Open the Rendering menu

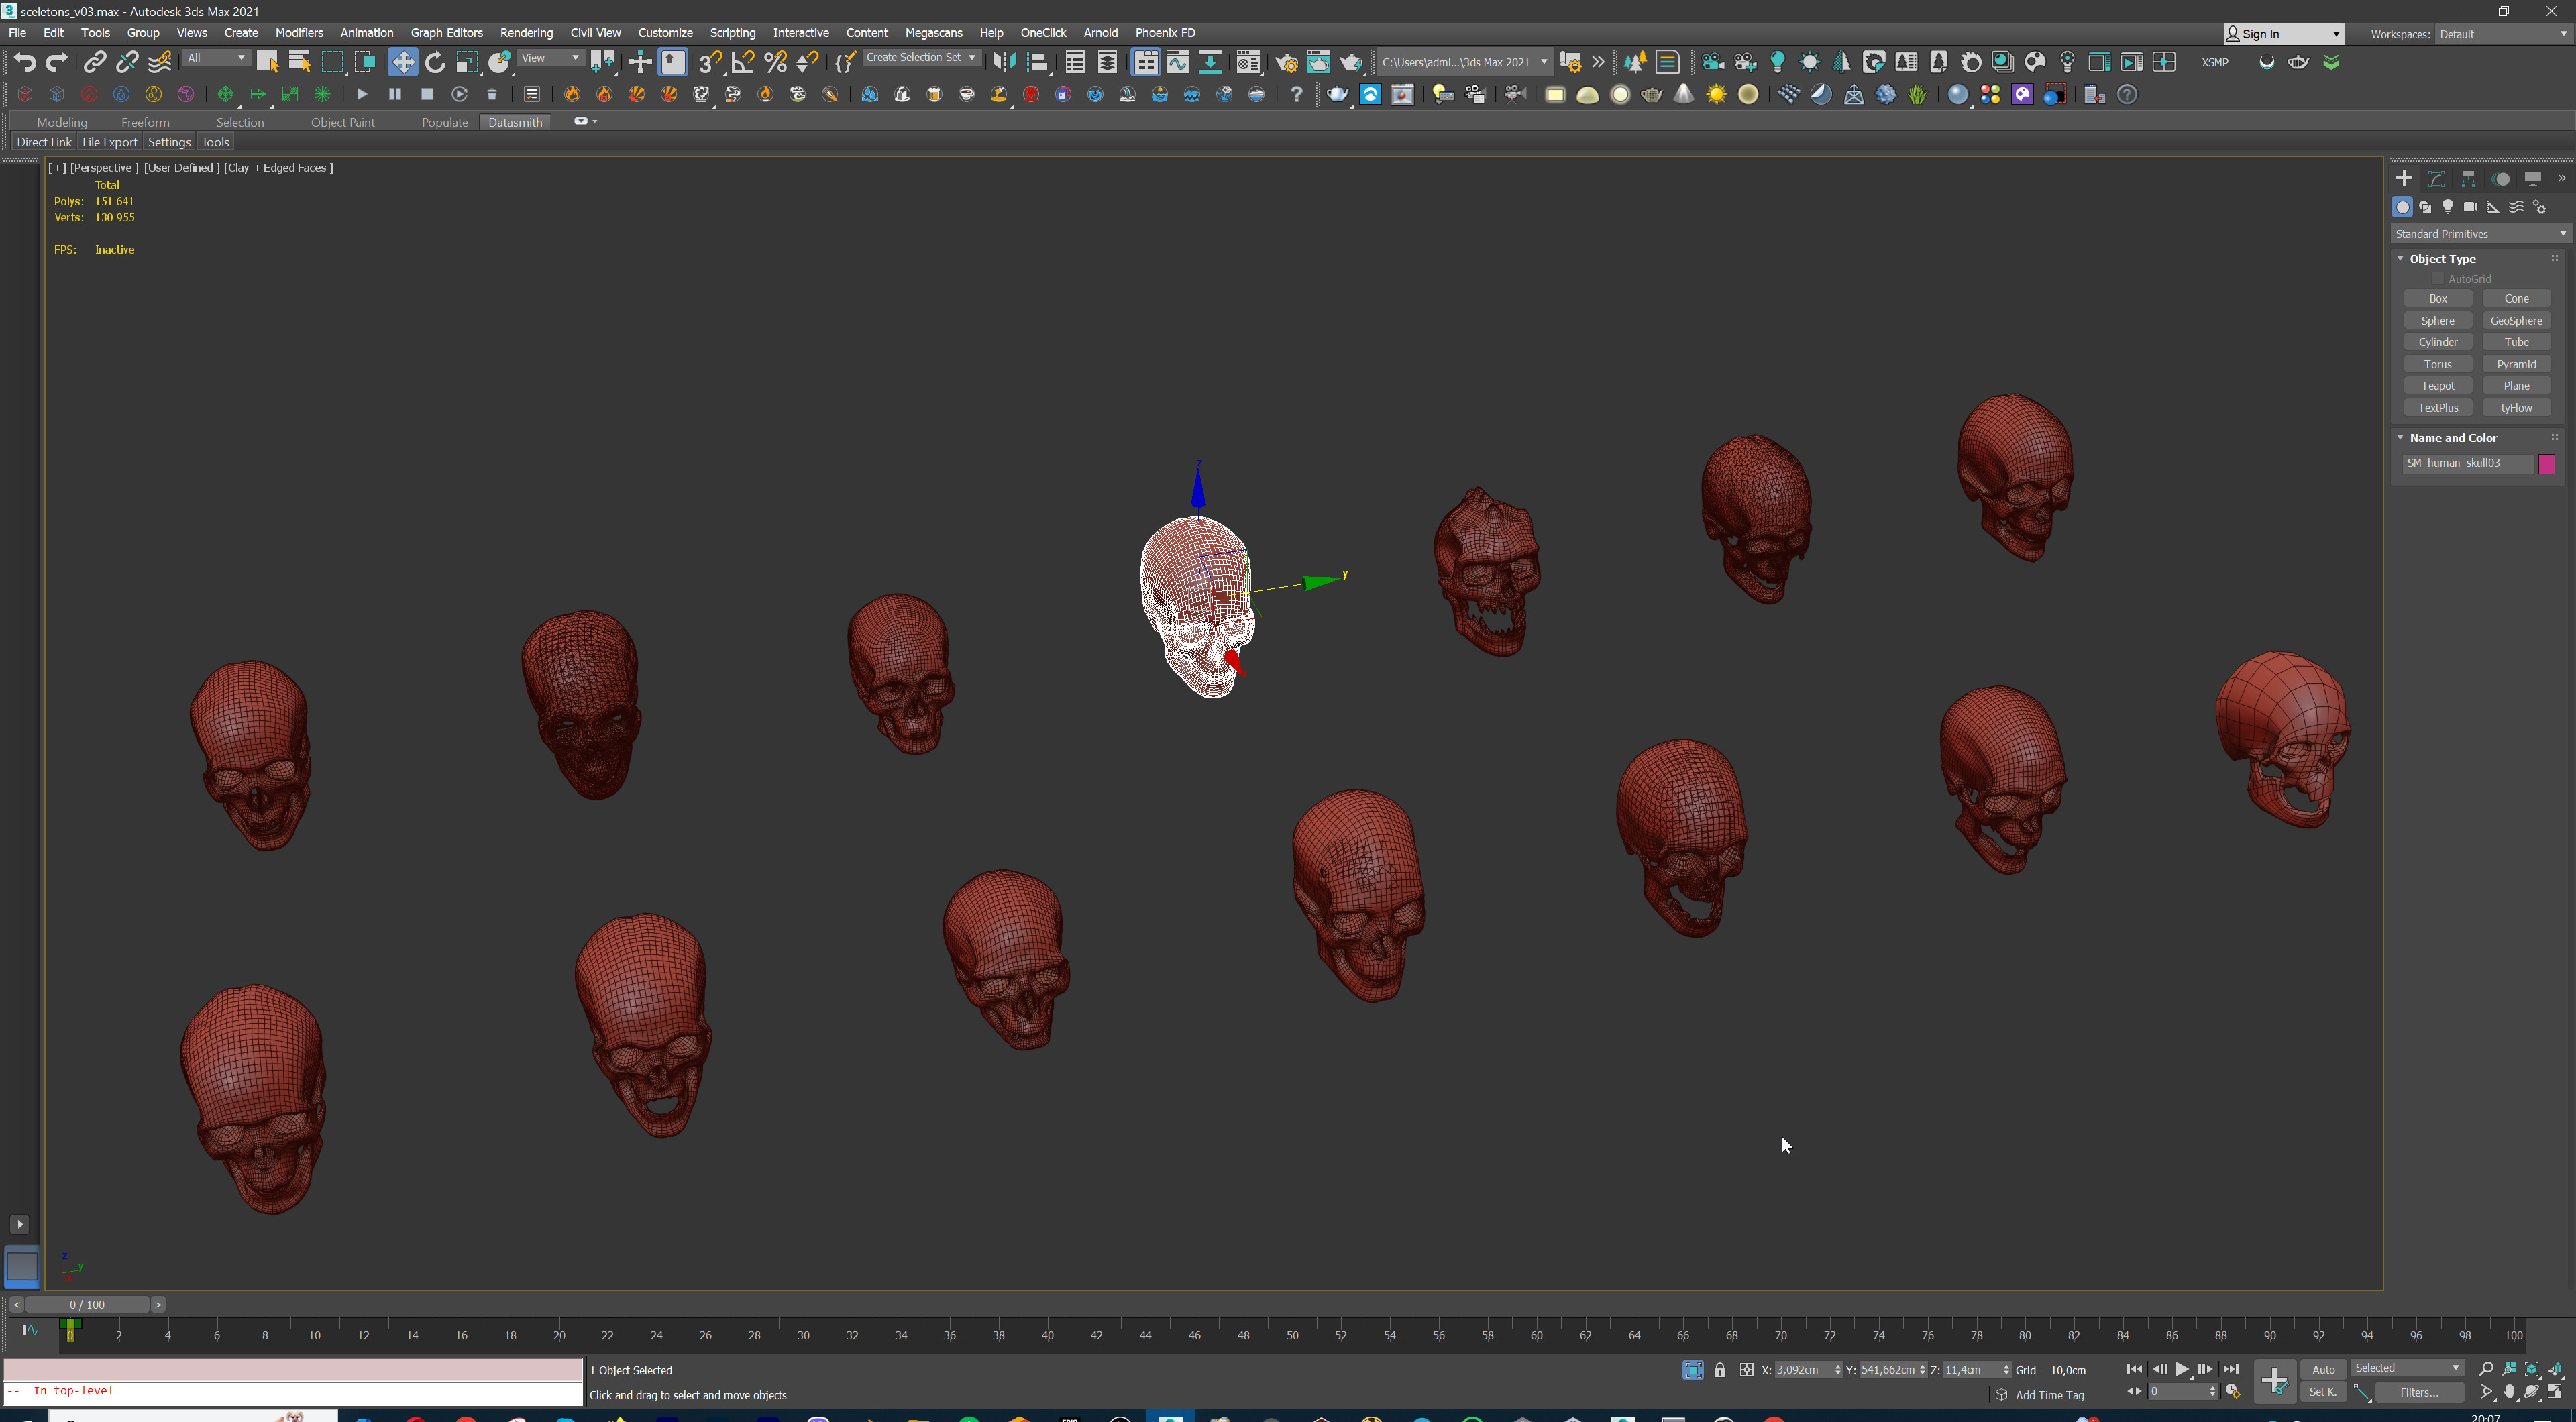526,33
